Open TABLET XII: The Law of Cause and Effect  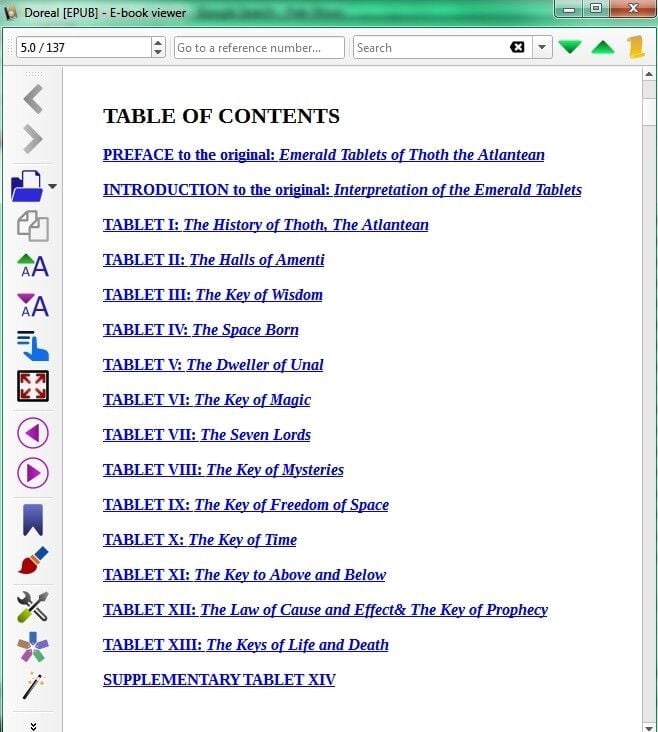click(325, 610)
